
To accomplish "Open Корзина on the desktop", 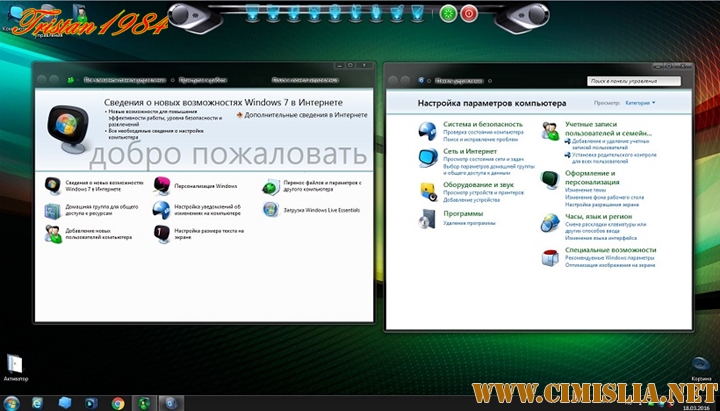I will point(701,363).
